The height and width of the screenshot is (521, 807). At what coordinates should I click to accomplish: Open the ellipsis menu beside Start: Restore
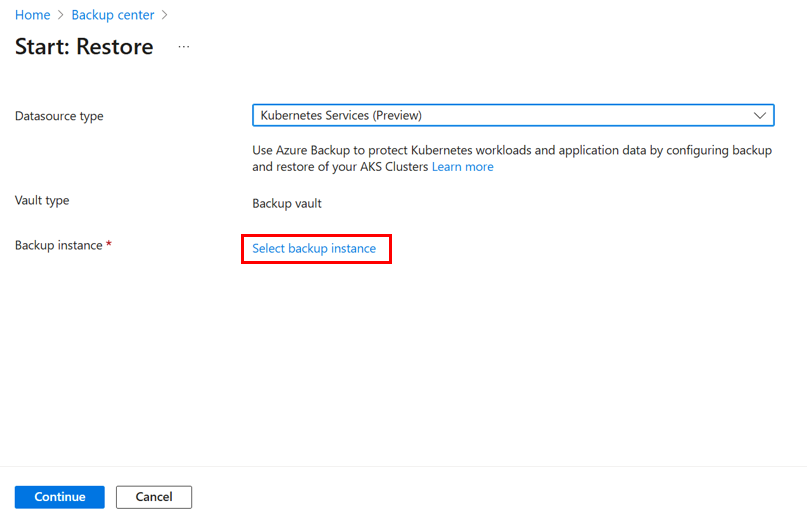tap(184, 47)
